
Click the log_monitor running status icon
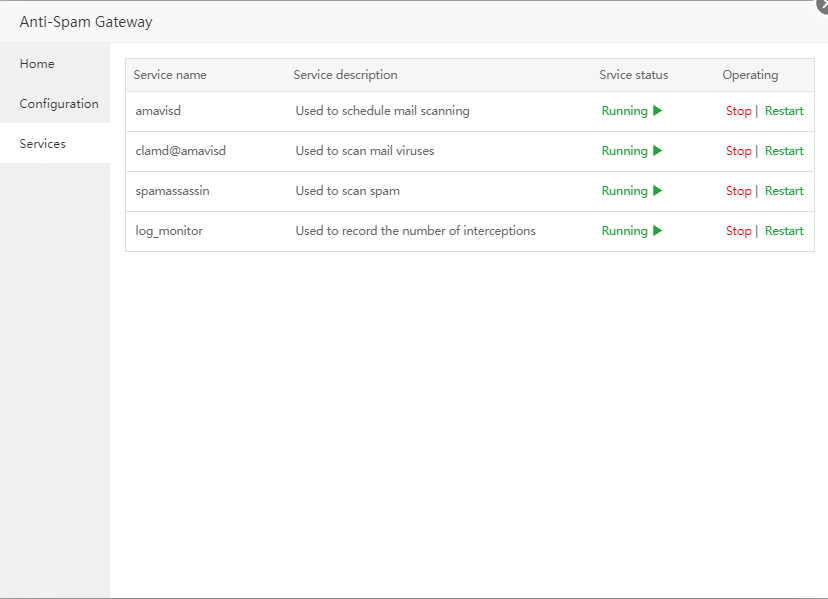click(x=657, y=231)
